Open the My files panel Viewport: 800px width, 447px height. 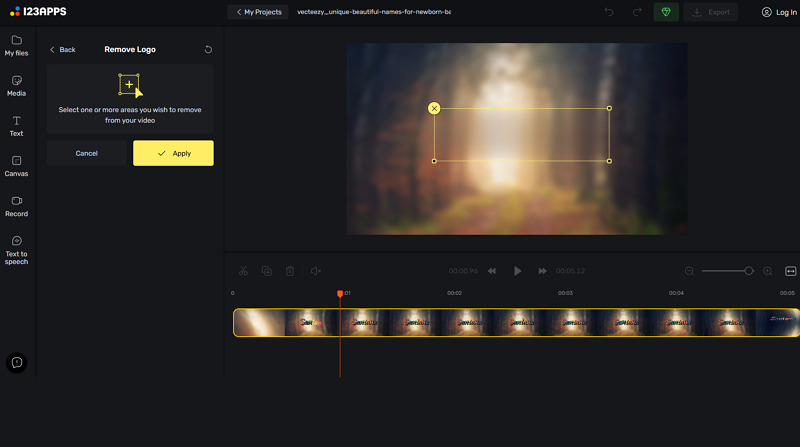16,45
